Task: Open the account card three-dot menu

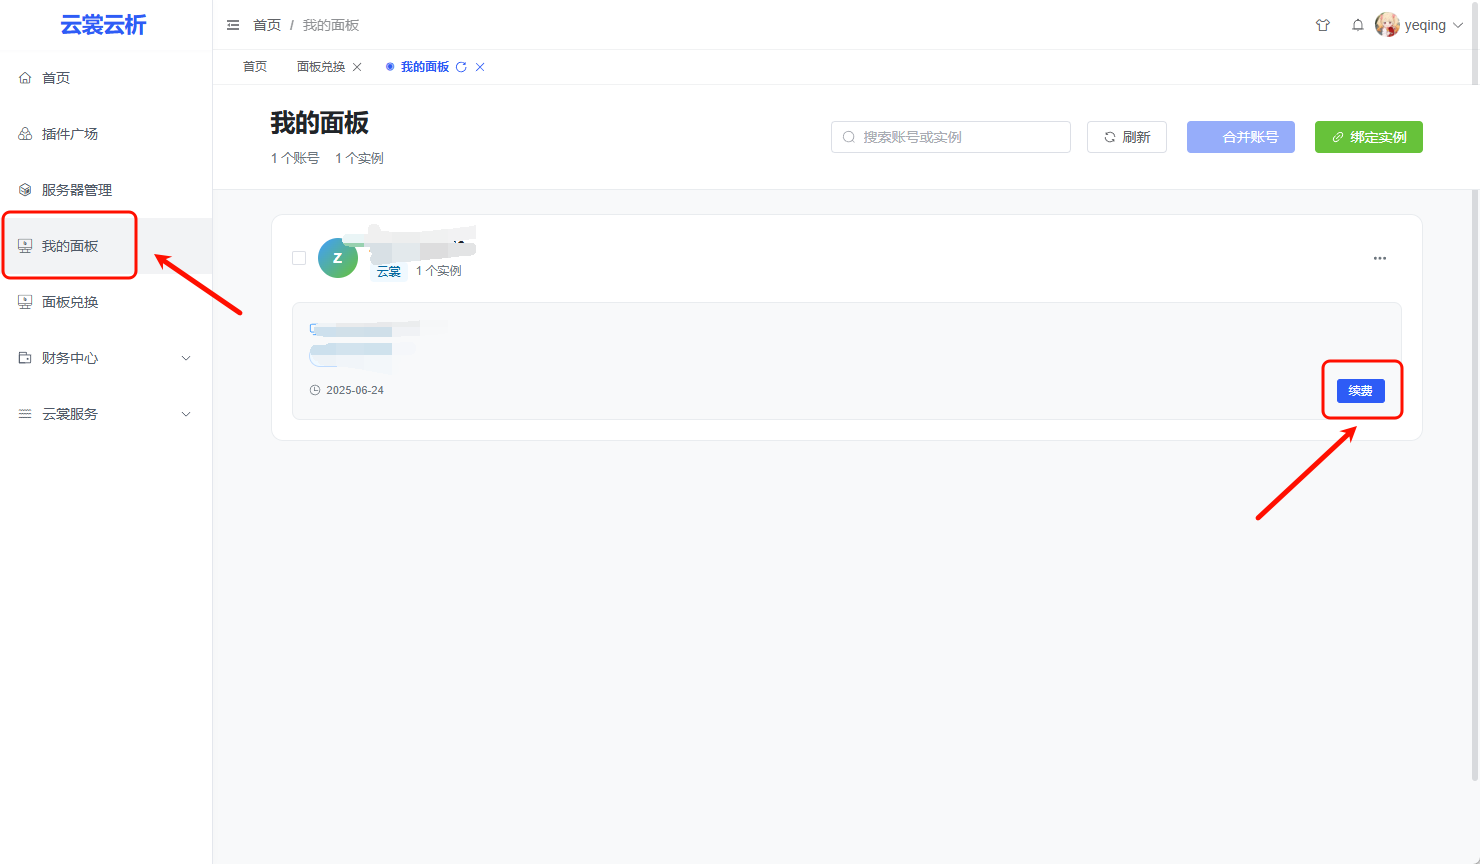Action: 1380,258
